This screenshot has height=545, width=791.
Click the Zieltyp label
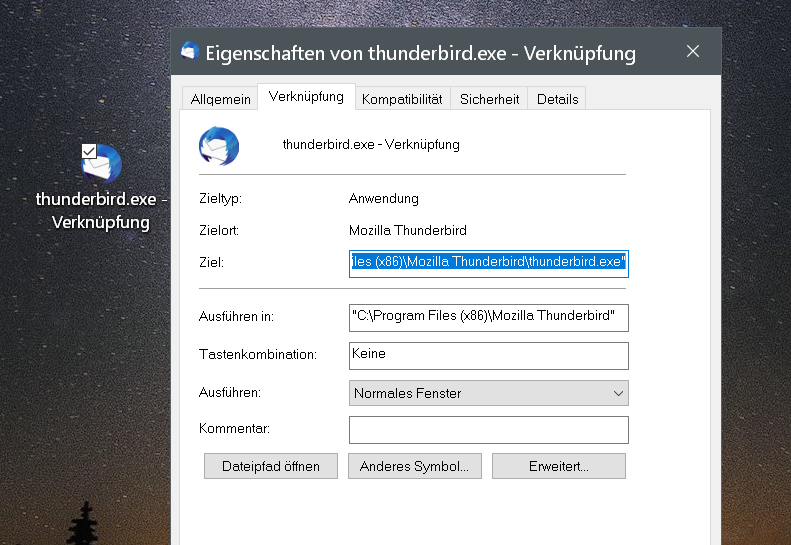coord(220,198)
